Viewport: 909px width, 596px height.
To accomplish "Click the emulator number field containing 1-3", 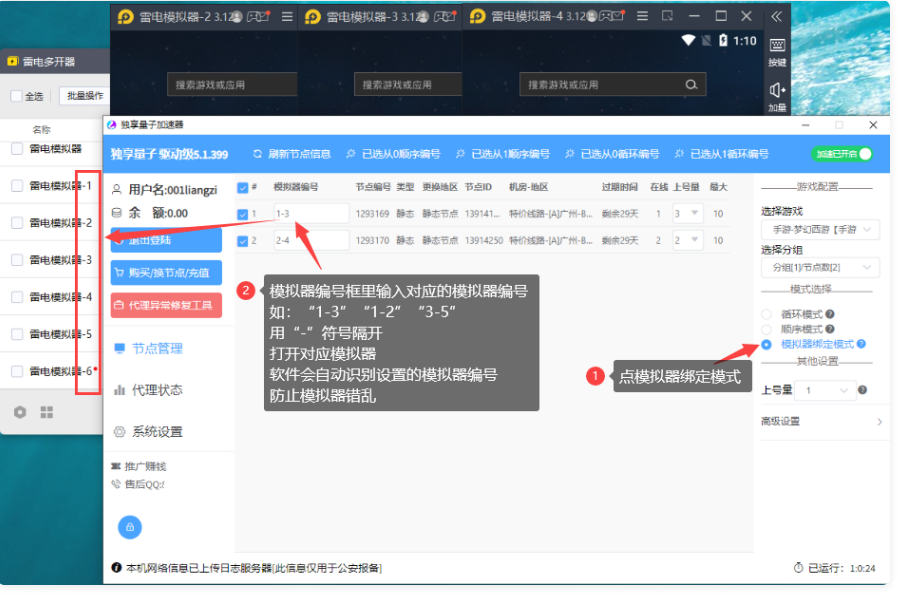I will point(311,214).
